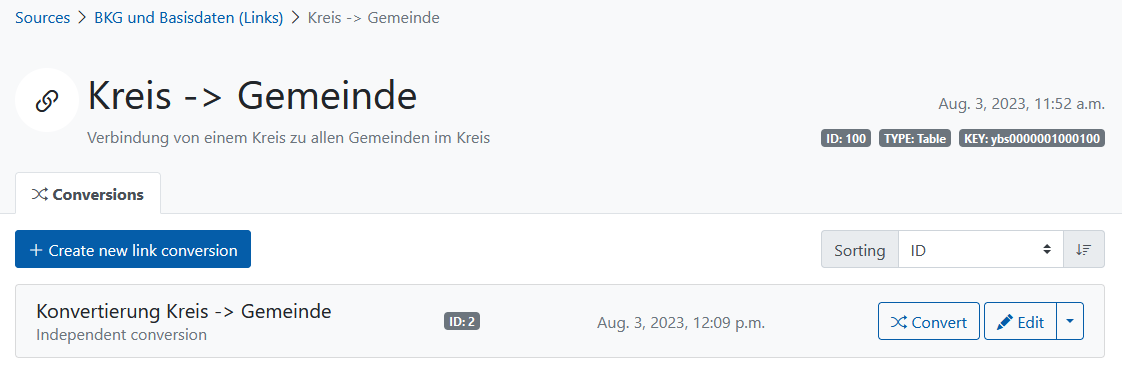The height and width of the screenshot is (372, 1122).
Task: Click the round link icon beside the title
Action: [x=47, y=100]
